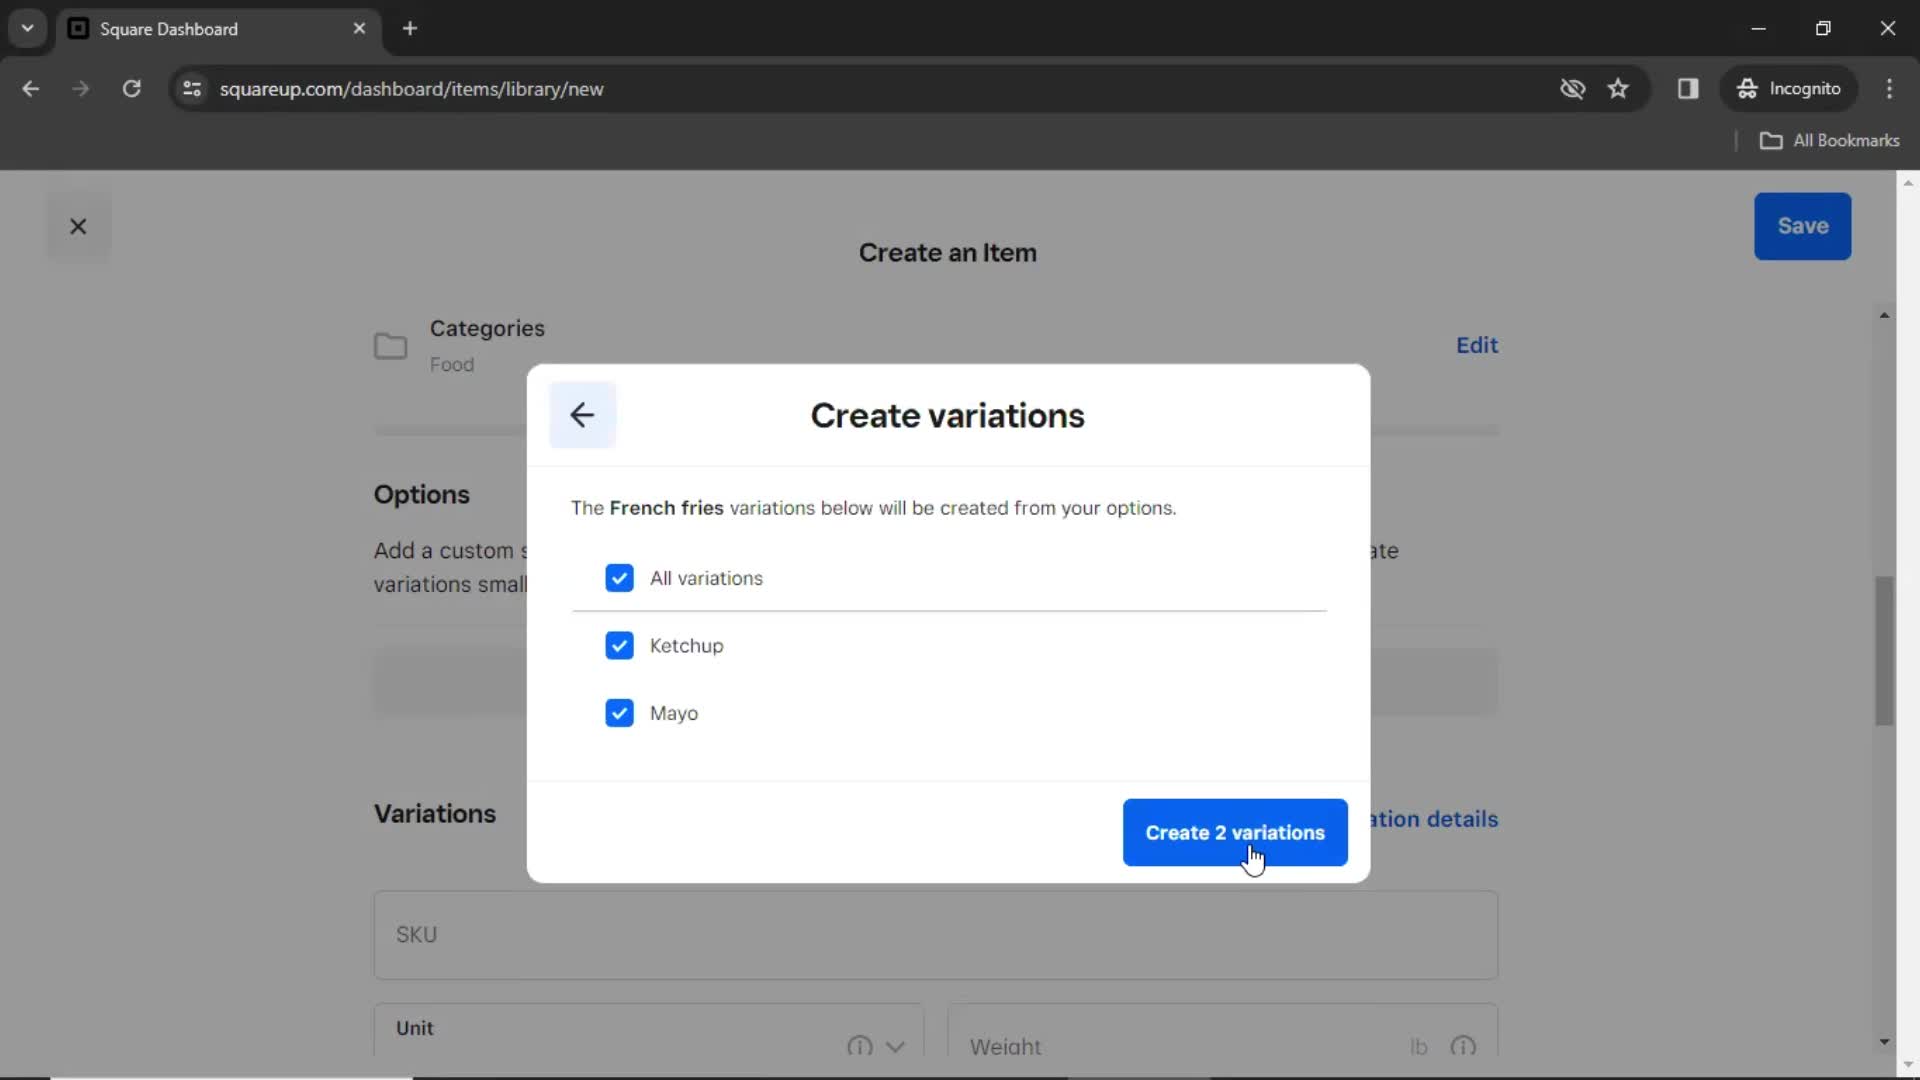Click the All variations label text
The image size is (1920, 1080).
[x=706, y=578]
